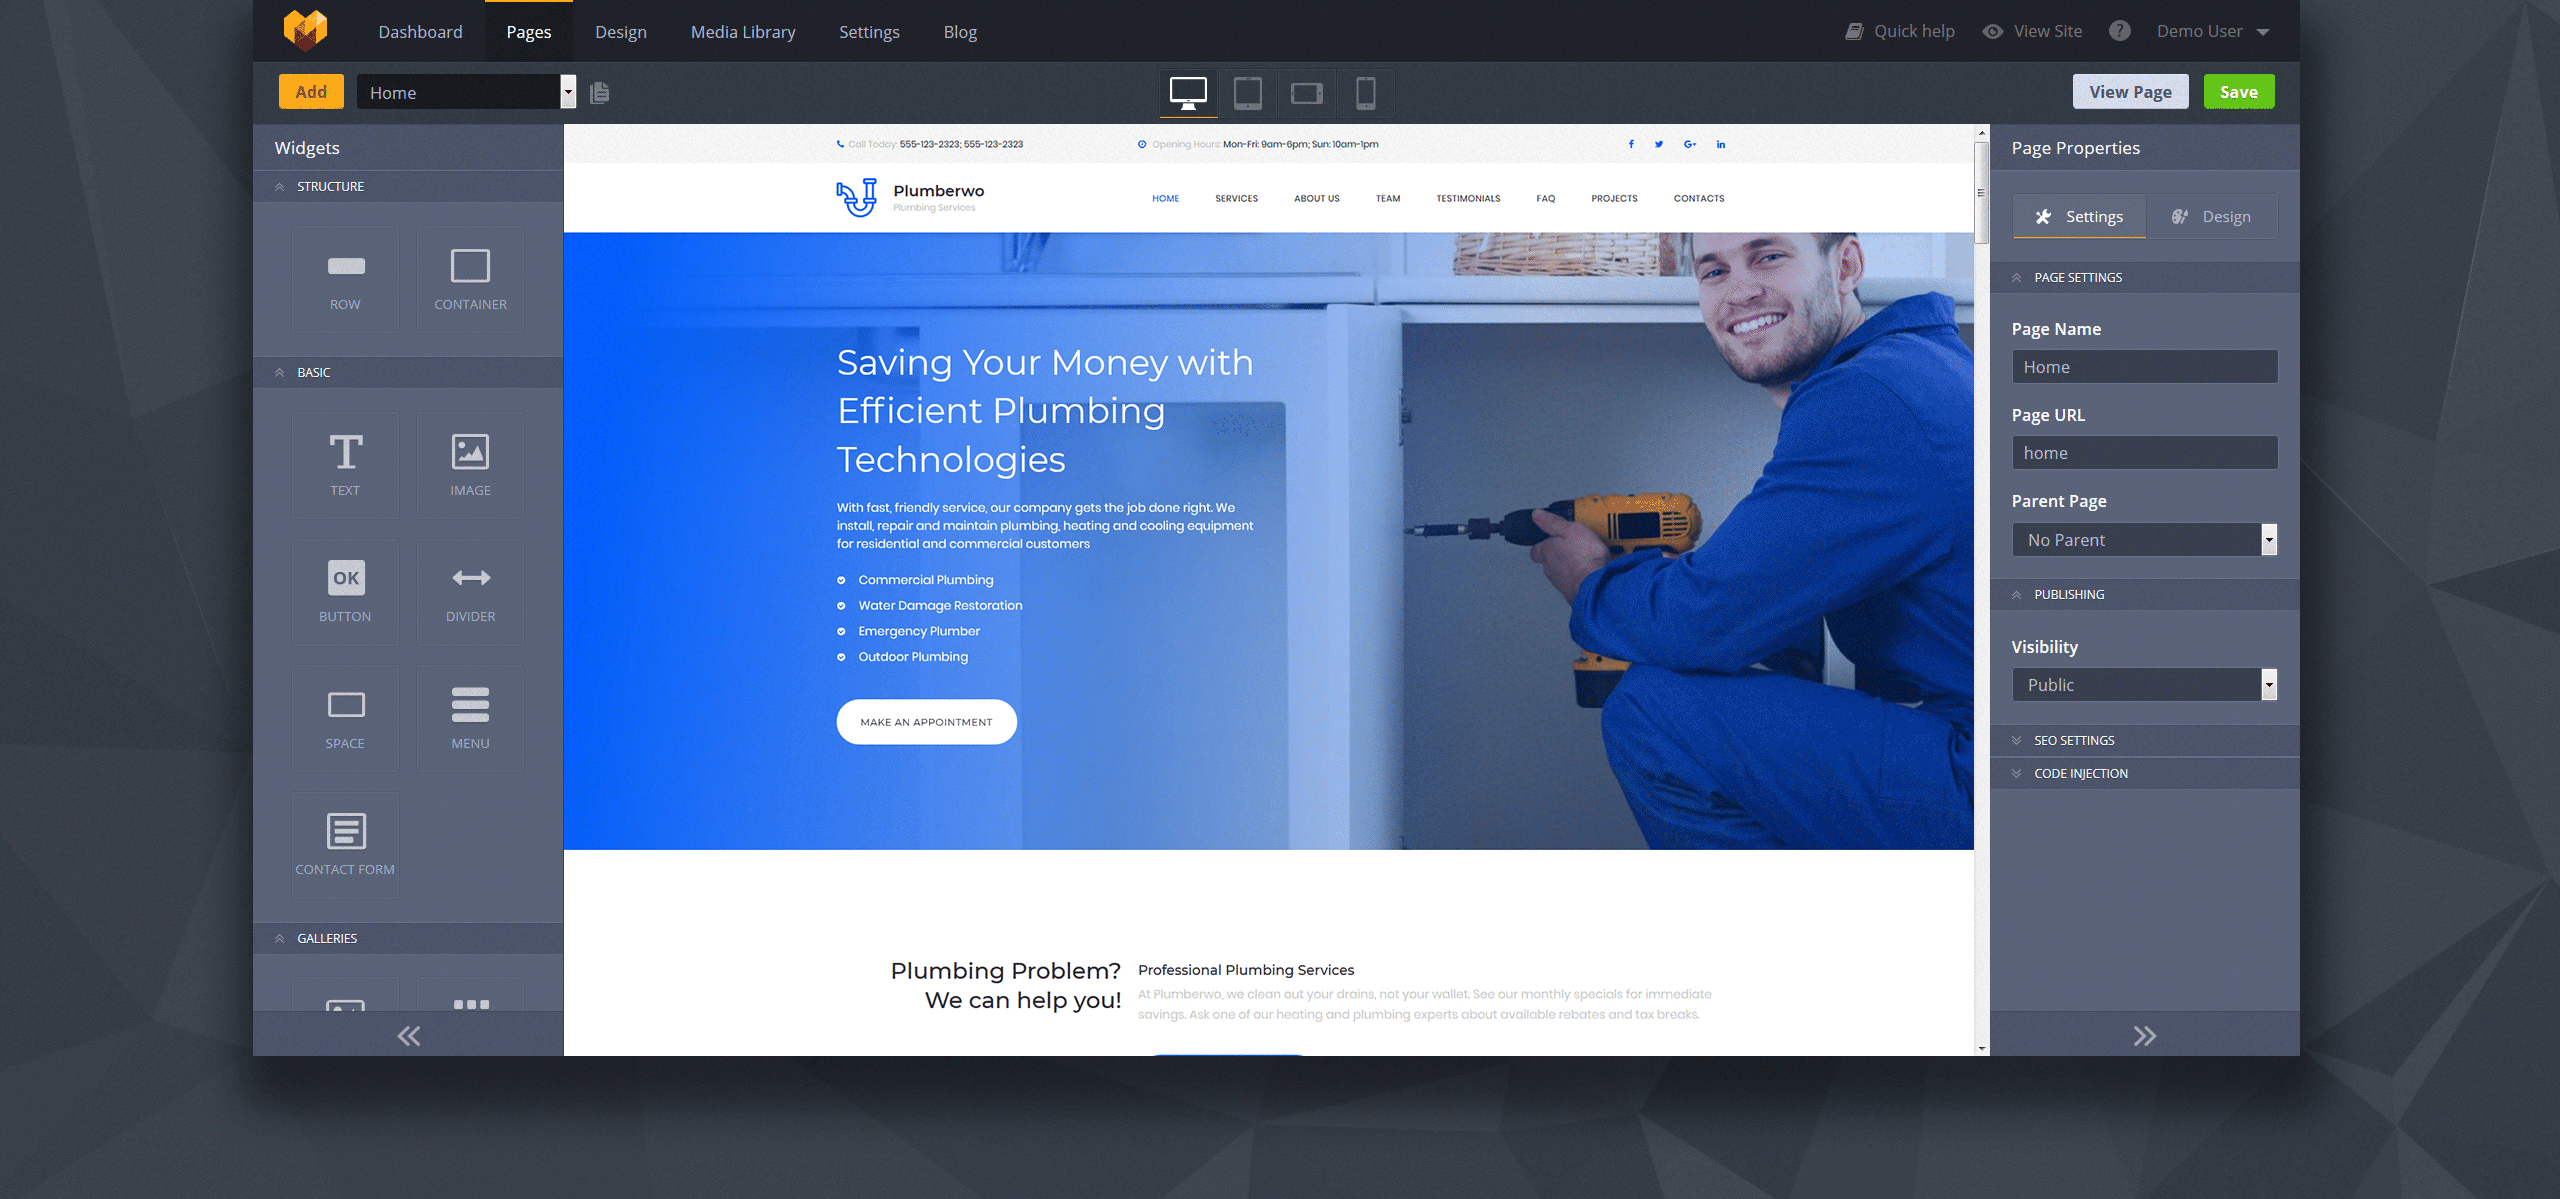Open the Visibility dropdown
Screen dimensions: 2560x1199
coord(2144,685)
